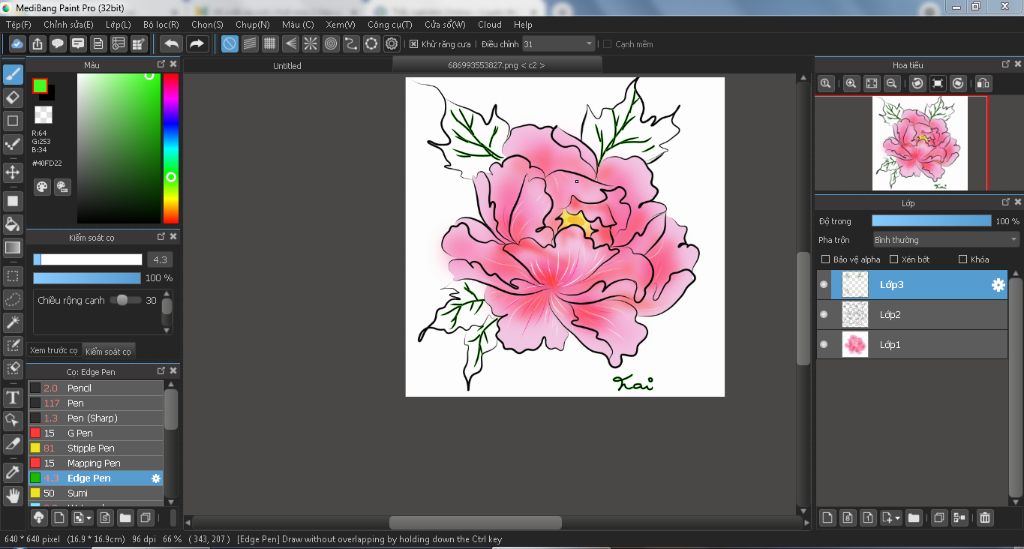Undock the Lớp layer panel

click(x=1006, y=202)
